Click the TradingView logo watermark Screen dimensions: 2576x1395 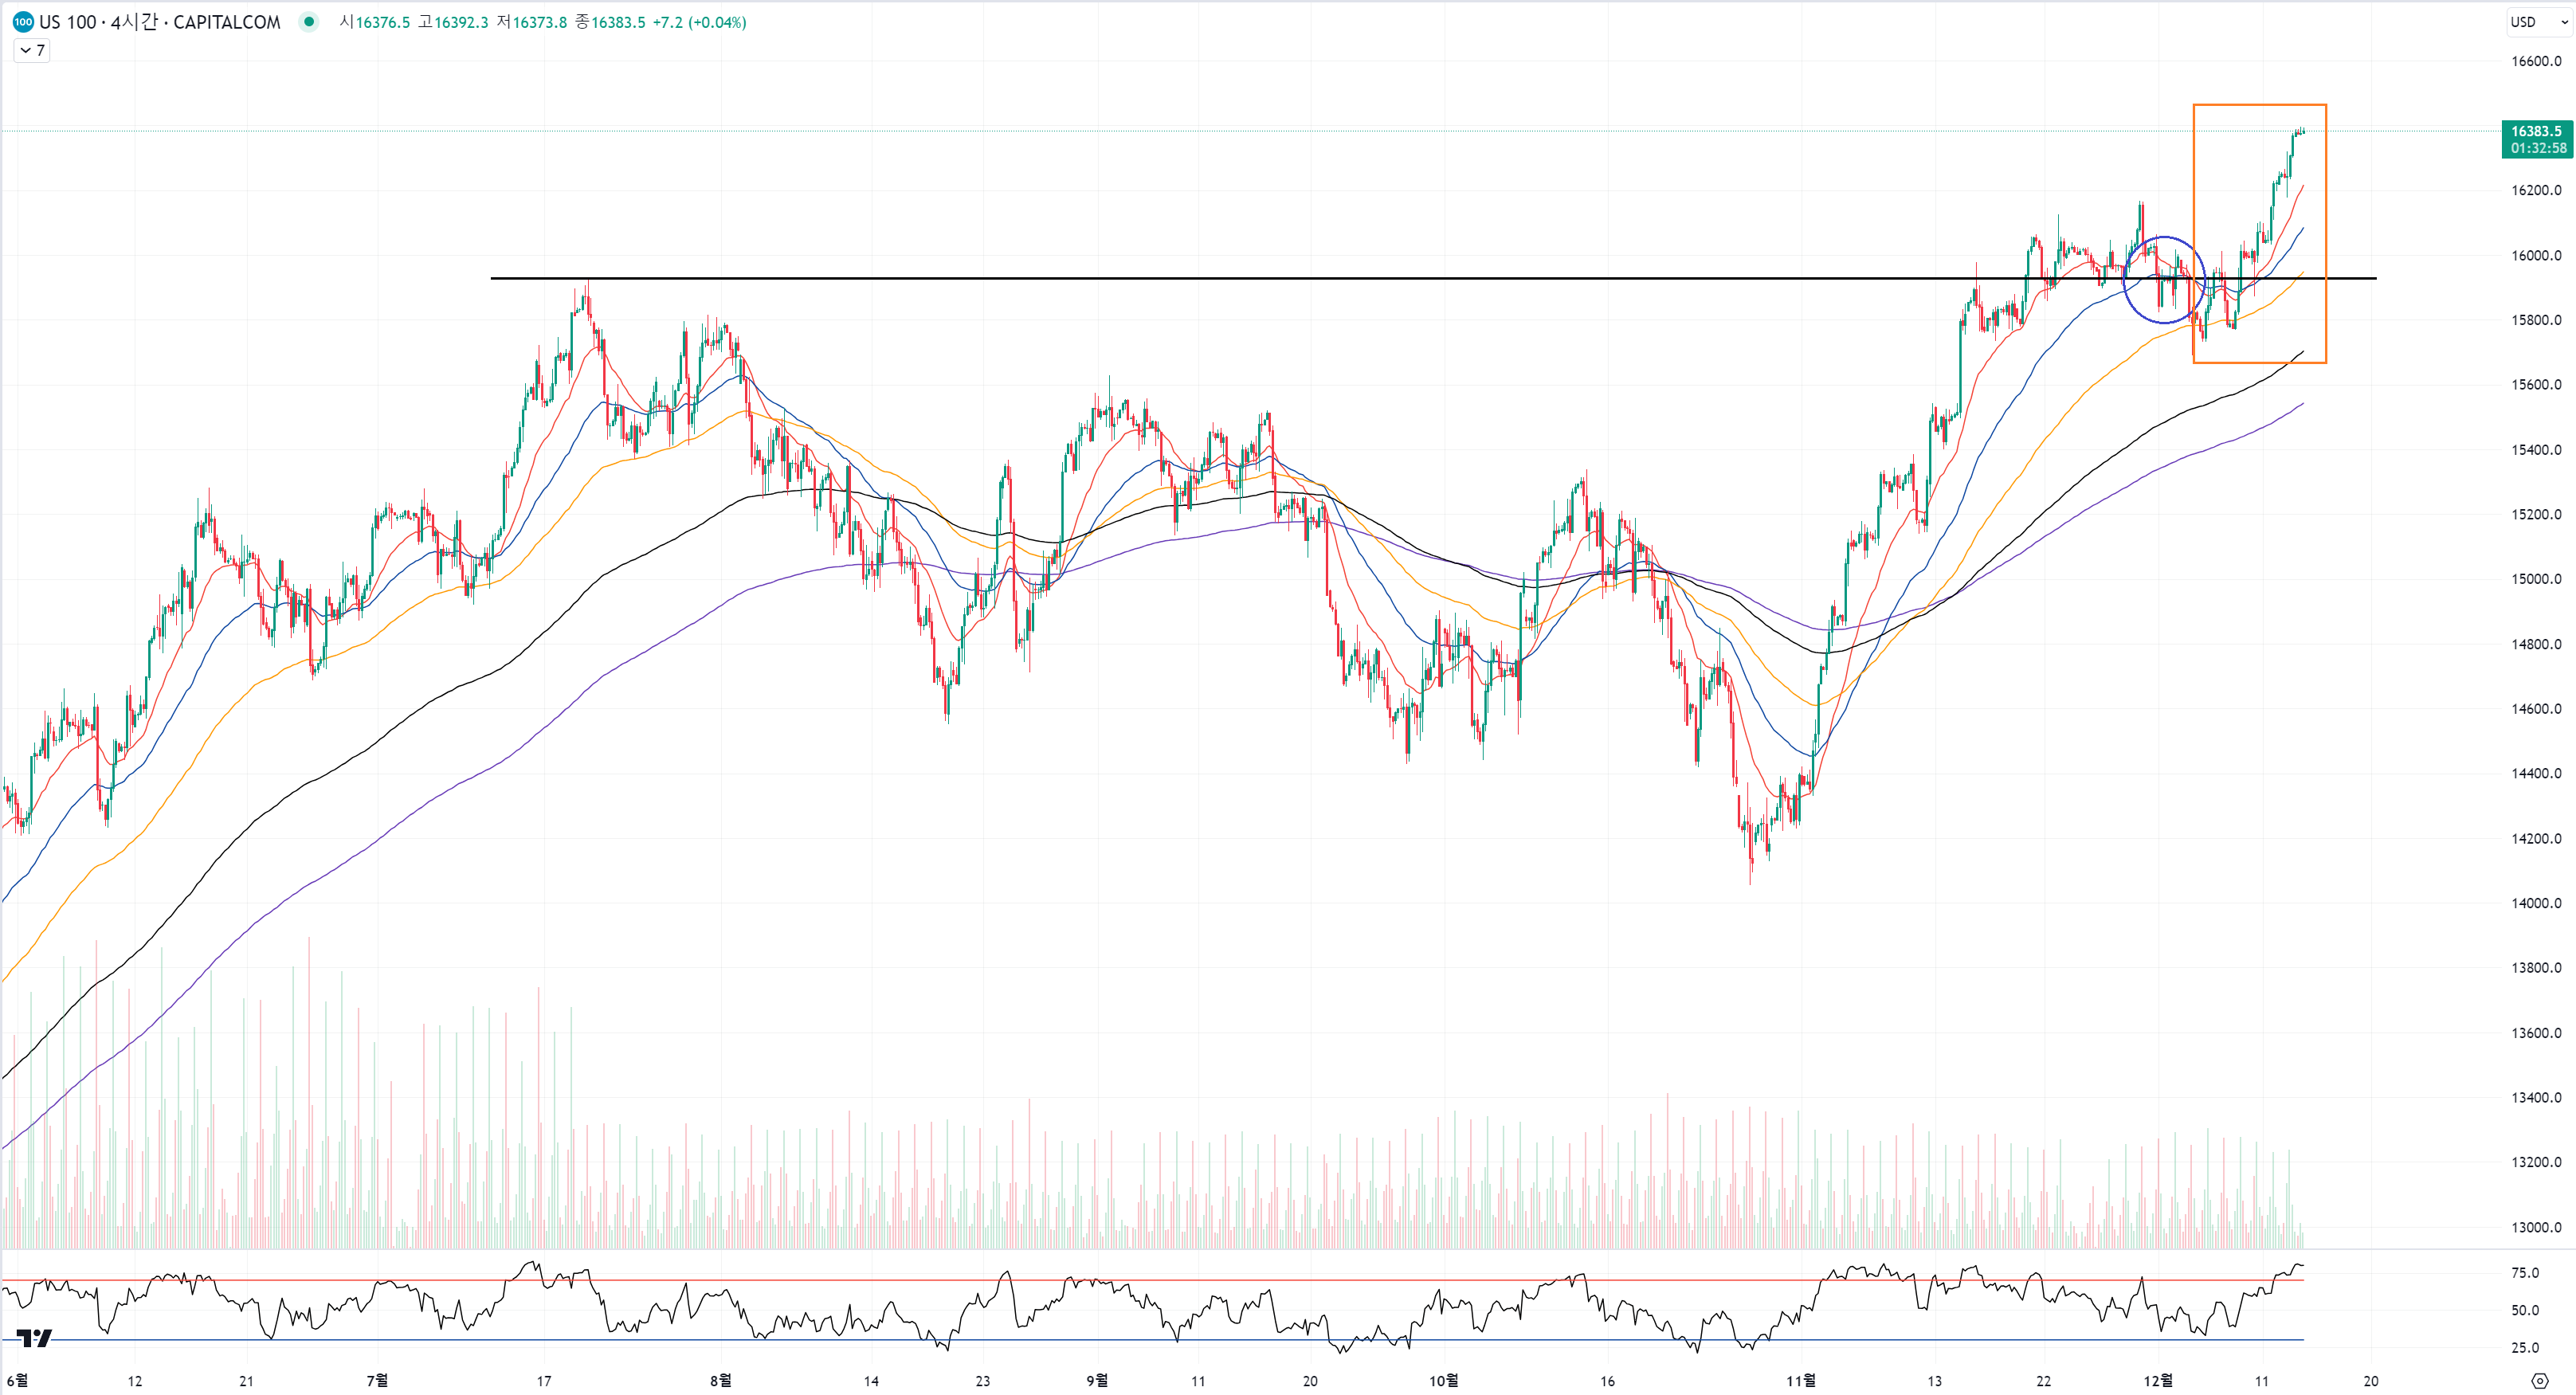tap(34, 1337)
